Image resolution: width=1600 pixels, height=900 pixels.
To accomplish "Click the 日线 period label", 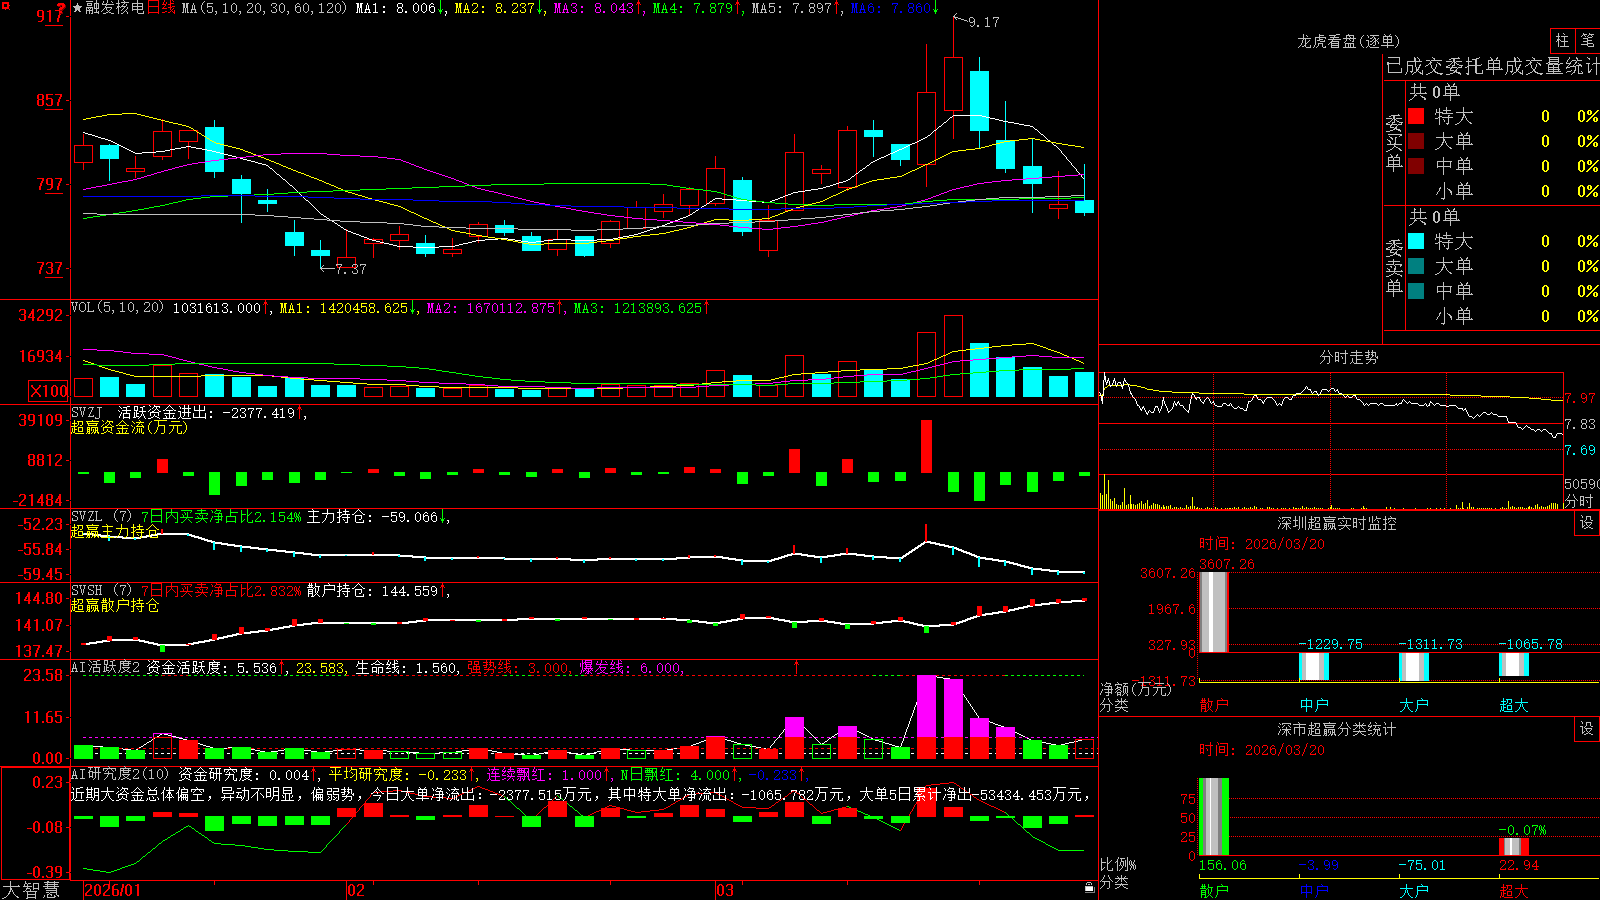I will (161, 8).
